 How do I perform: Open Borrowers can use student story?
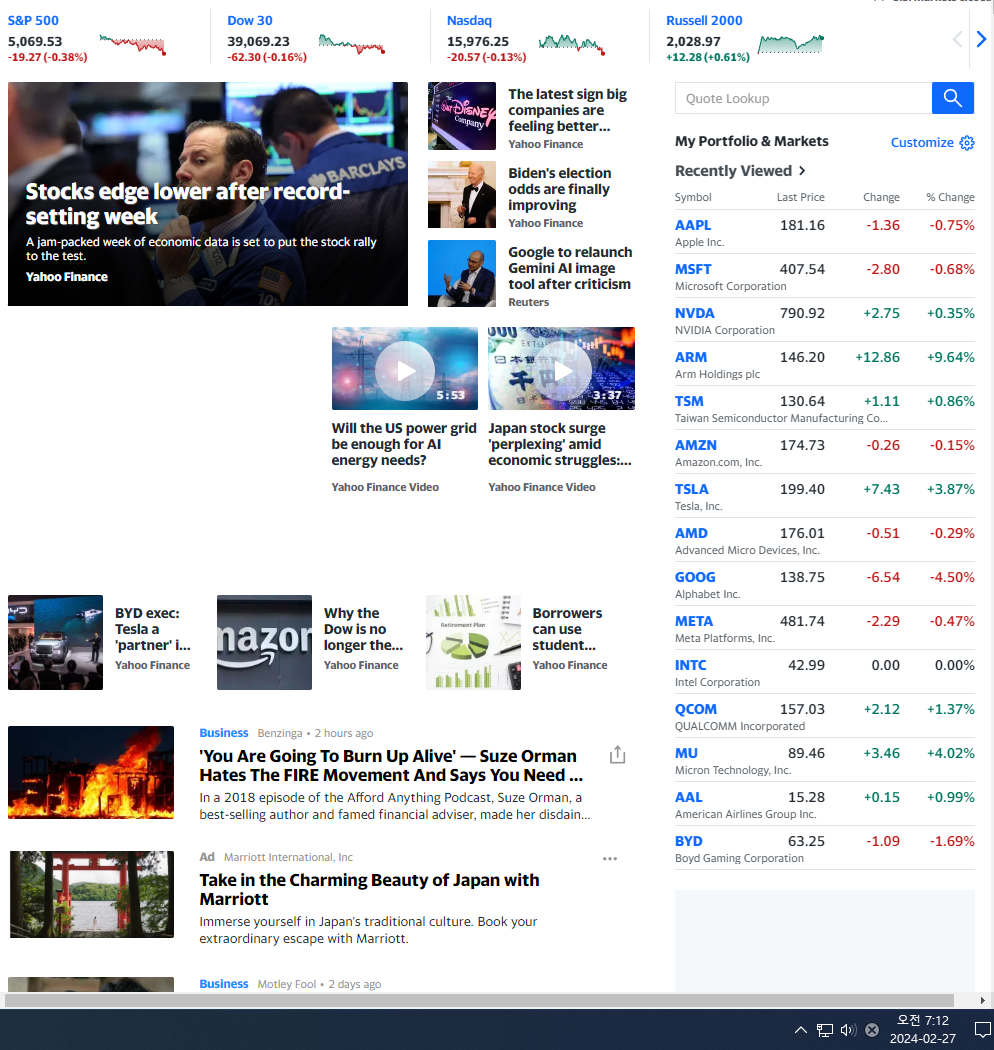pos(567,629)
